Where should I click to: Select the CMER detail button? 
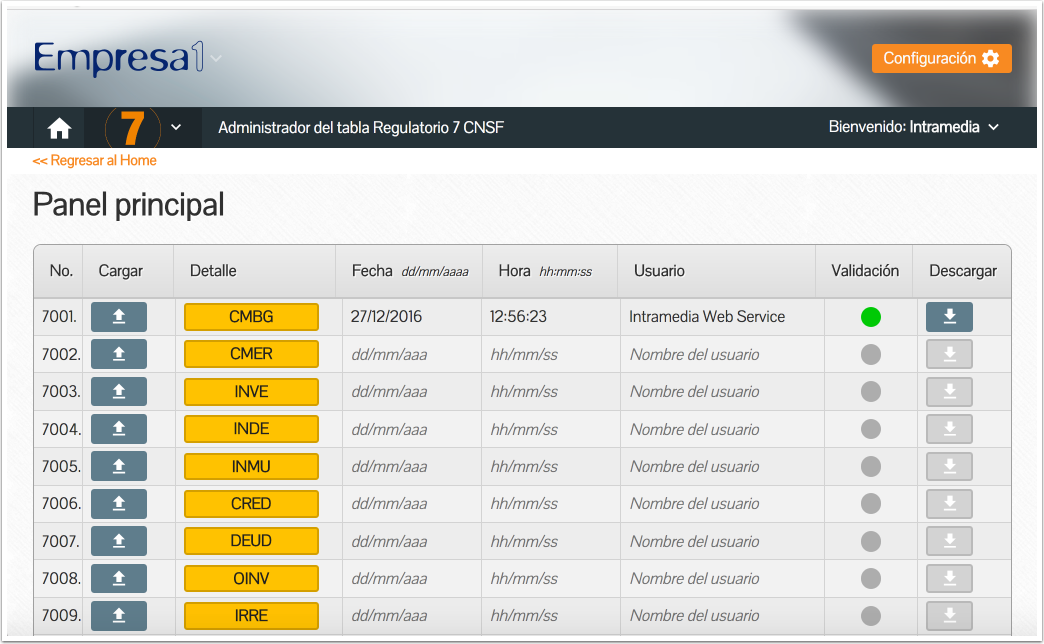pos(251,354)
